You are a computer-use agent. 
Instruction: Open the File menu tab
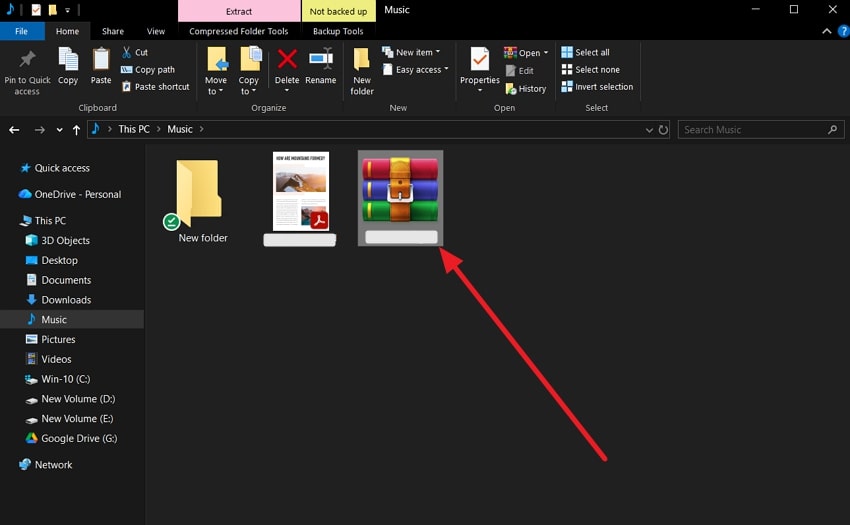coord(22,31)
